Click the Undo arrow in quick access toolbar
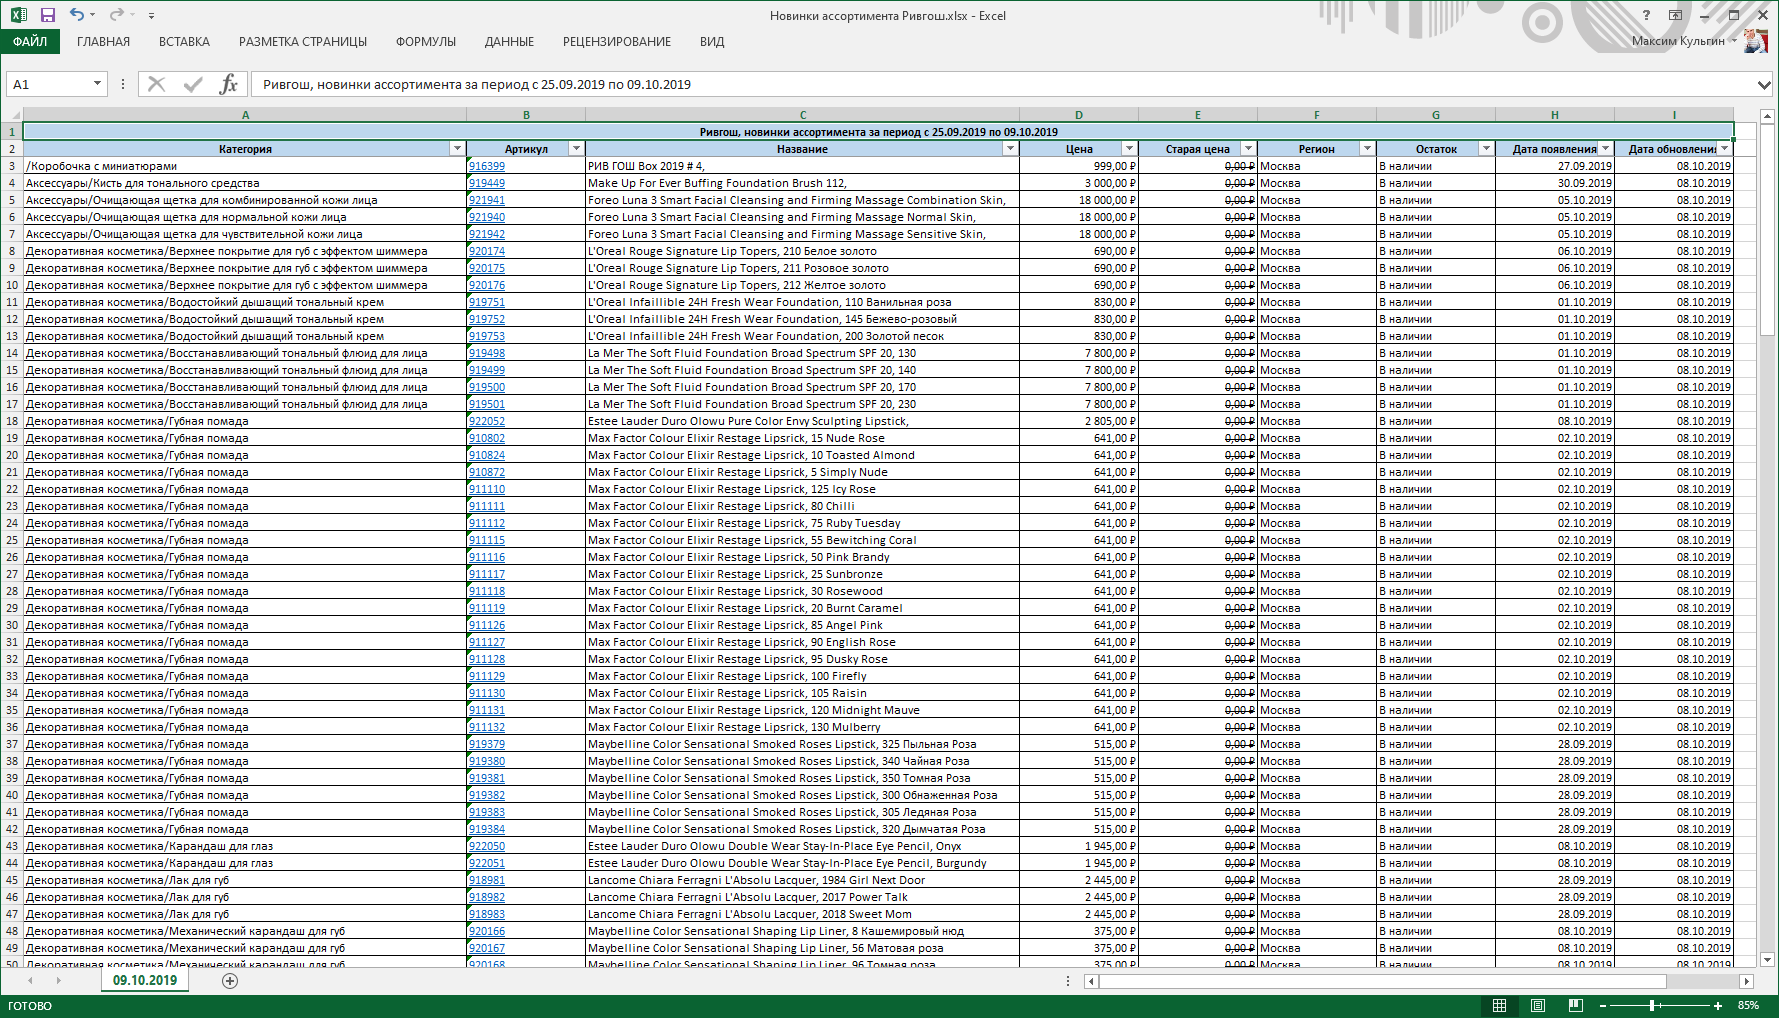 [76, 15]
